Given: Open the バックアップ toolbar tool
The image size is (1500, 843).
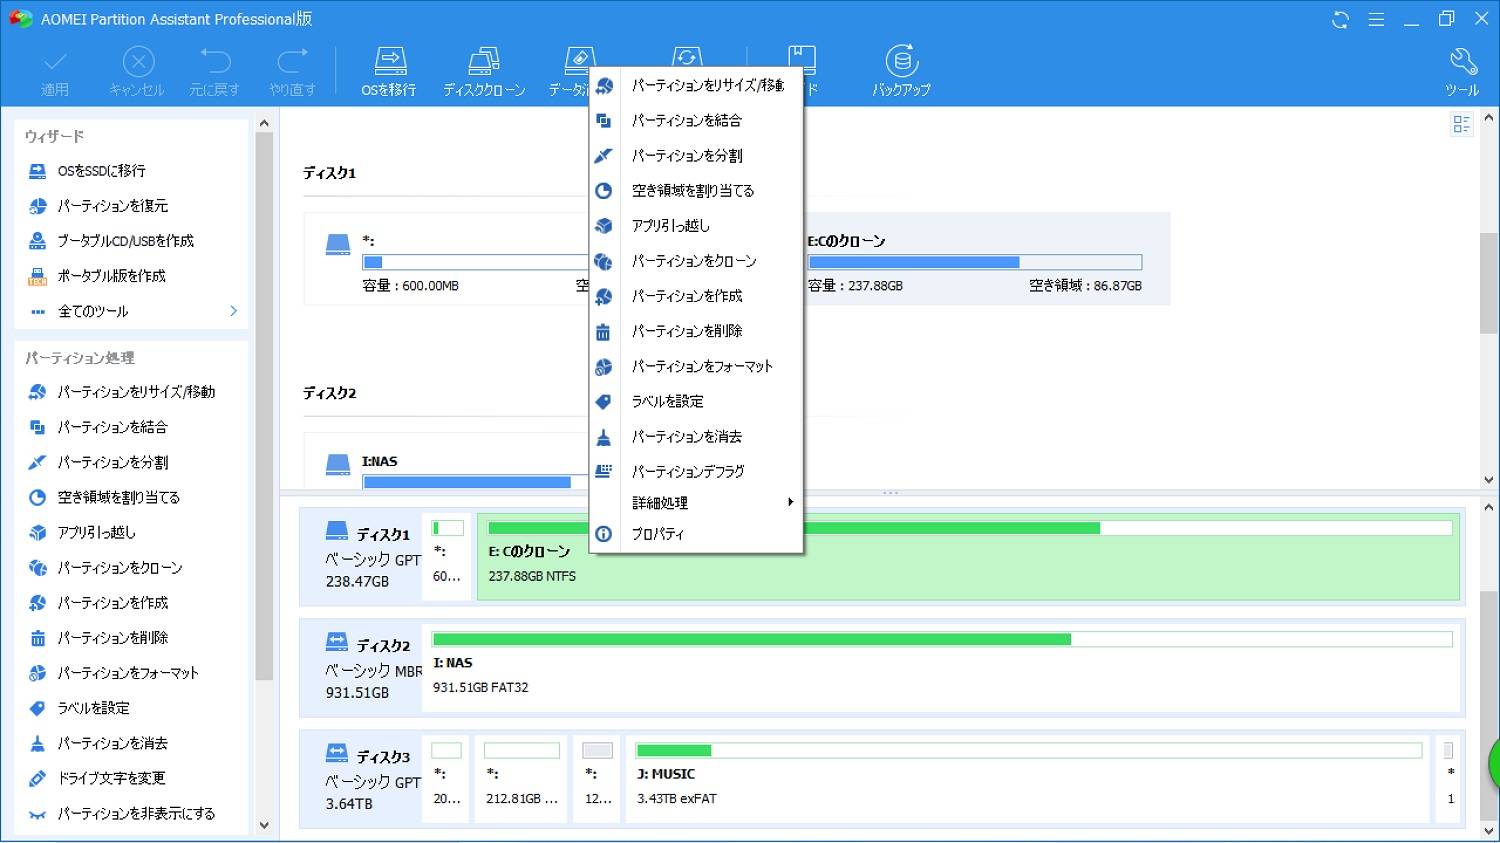Looking at the screenshot, I should (x=901, y=72).
